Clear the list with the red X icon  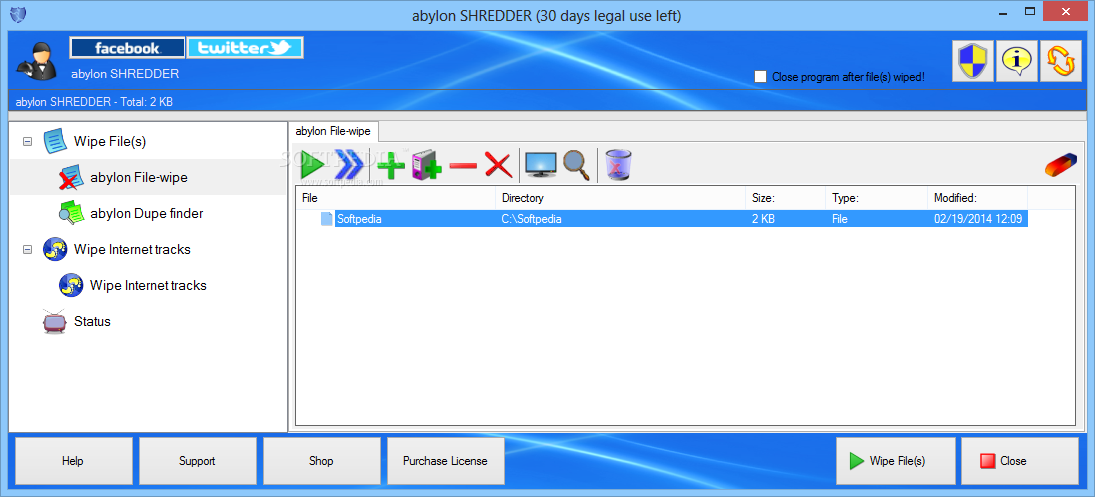click(499, 166)
